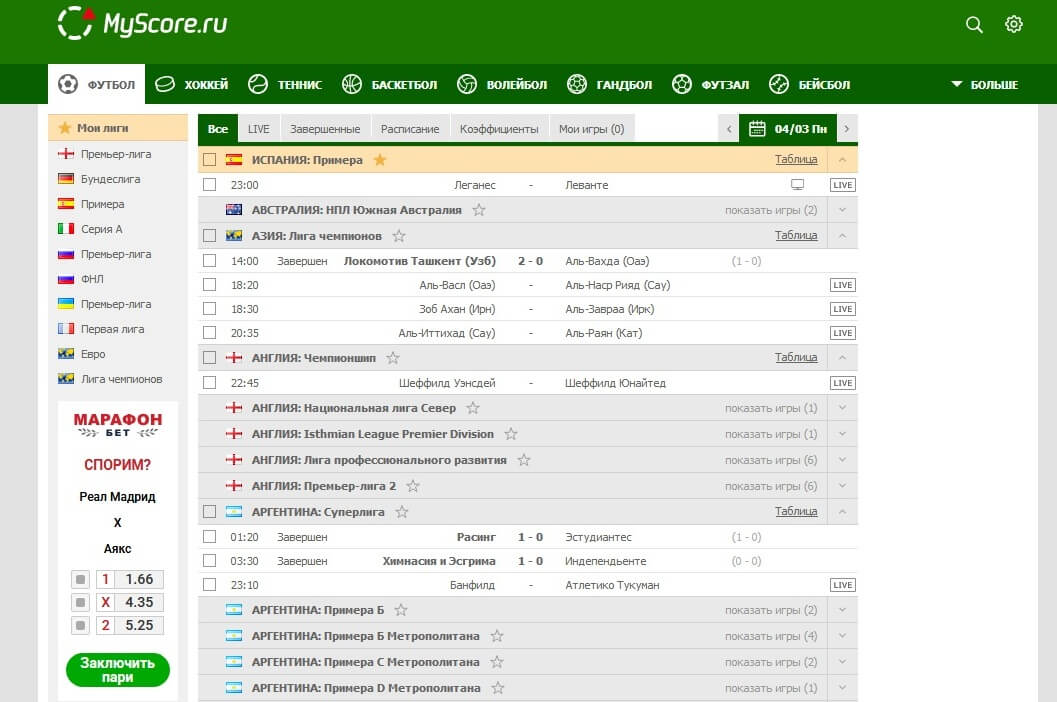1057x702 pixels.
Task: Favorite АРГЕНТИНА: Примера С Метрополитана star
Action: pyautogui.click(x=497, y=662)
